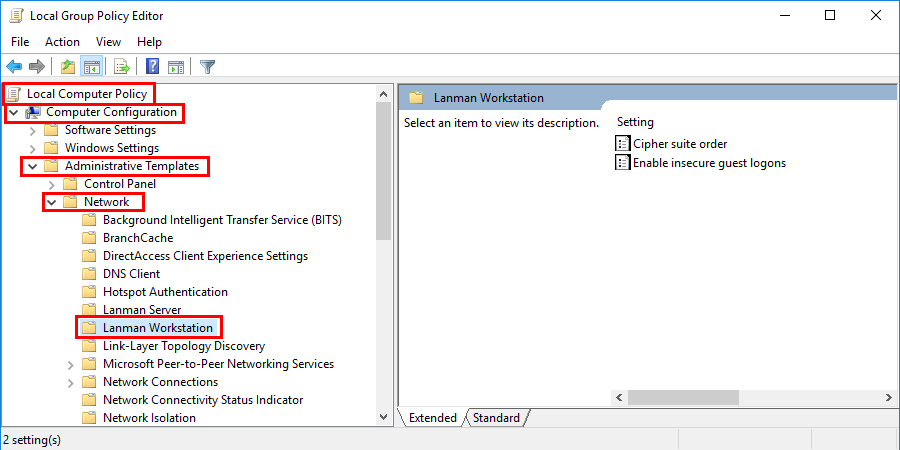Select the Network tree label
The width and height of the screenshot is (900, 450).
coord(107,201)
